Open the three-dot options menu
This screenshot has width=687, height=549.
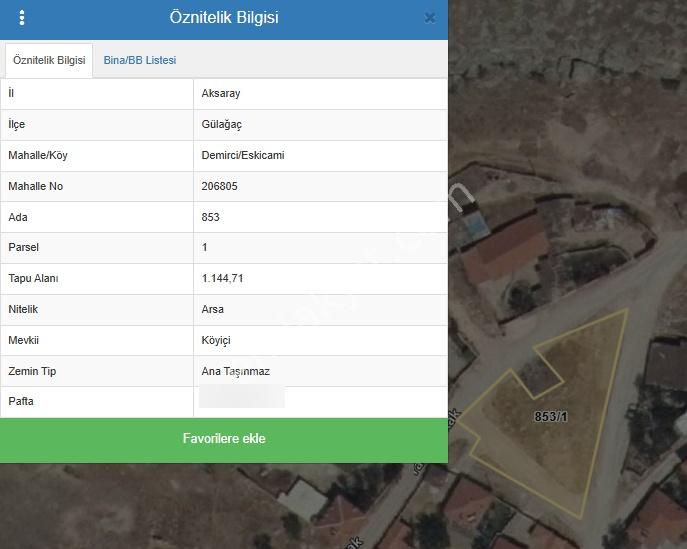(22, 18)
